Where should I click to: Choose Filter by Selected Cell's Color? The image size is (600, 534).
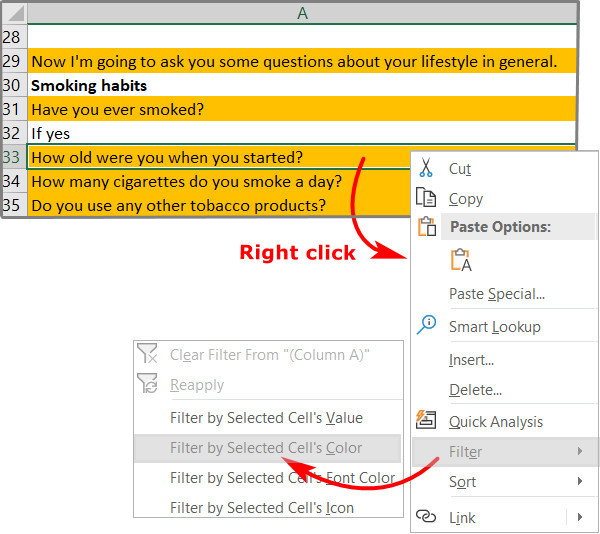point(266,448)
